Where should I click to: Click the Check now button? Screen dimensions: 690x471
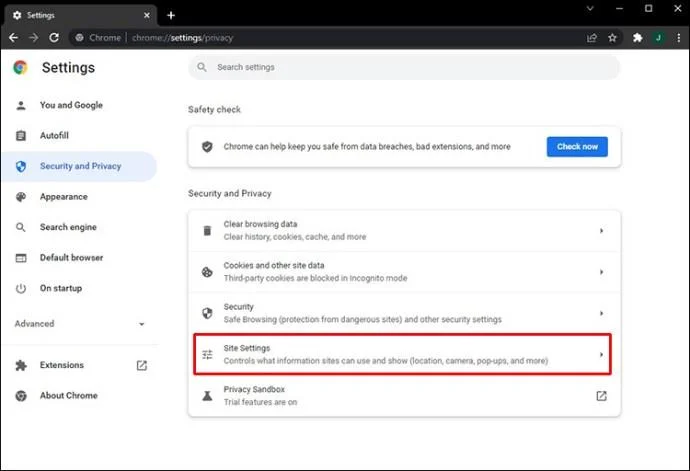click(x=577, y=147)
